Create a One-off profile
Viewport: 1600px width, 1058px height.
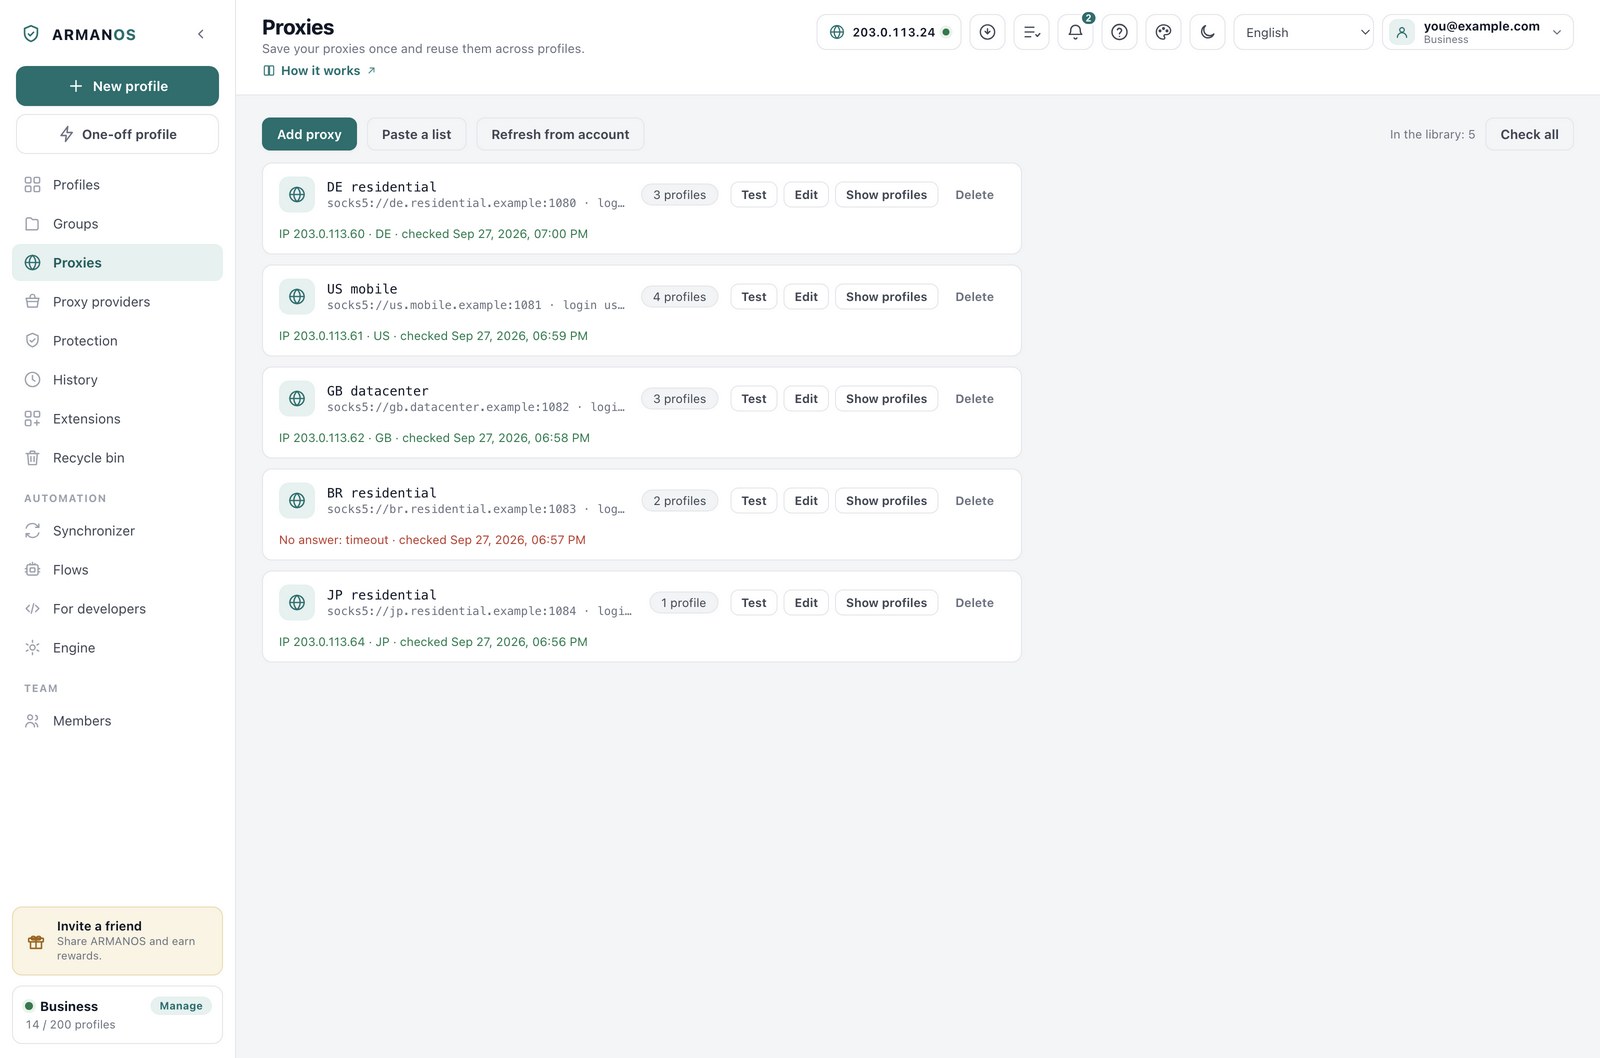(x=117, y=134)
